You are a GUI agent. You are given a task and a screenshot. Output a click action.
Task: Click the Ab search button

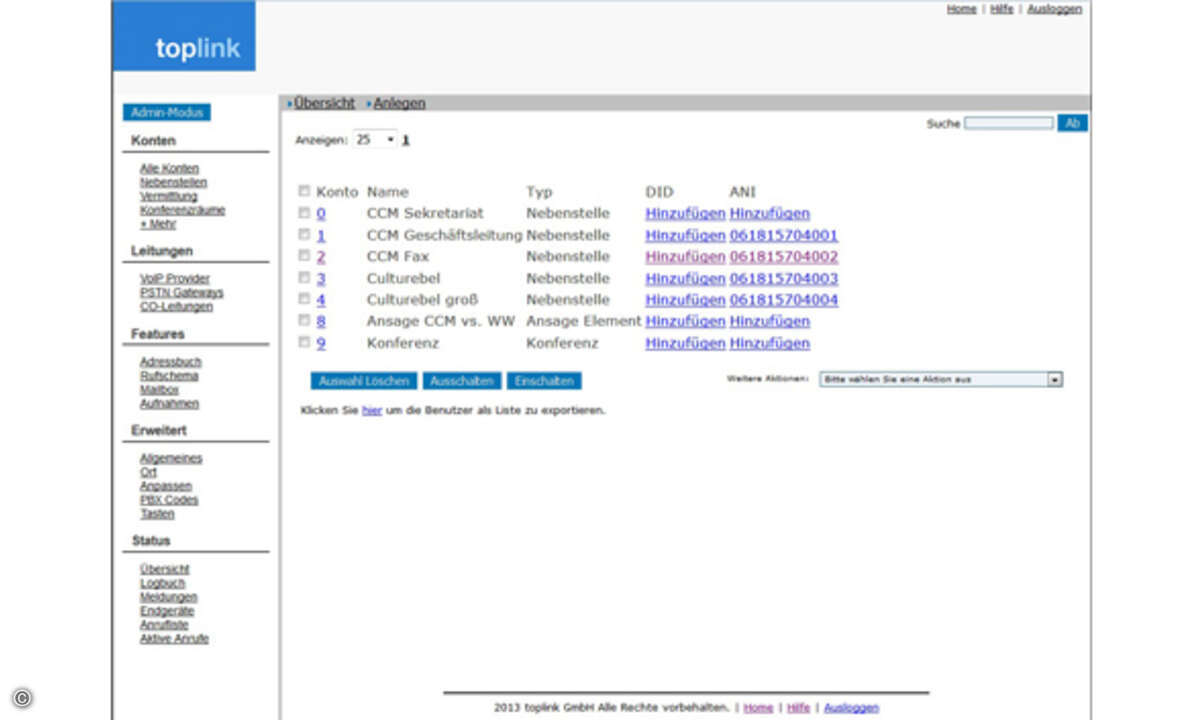[x=1072, y=123]
